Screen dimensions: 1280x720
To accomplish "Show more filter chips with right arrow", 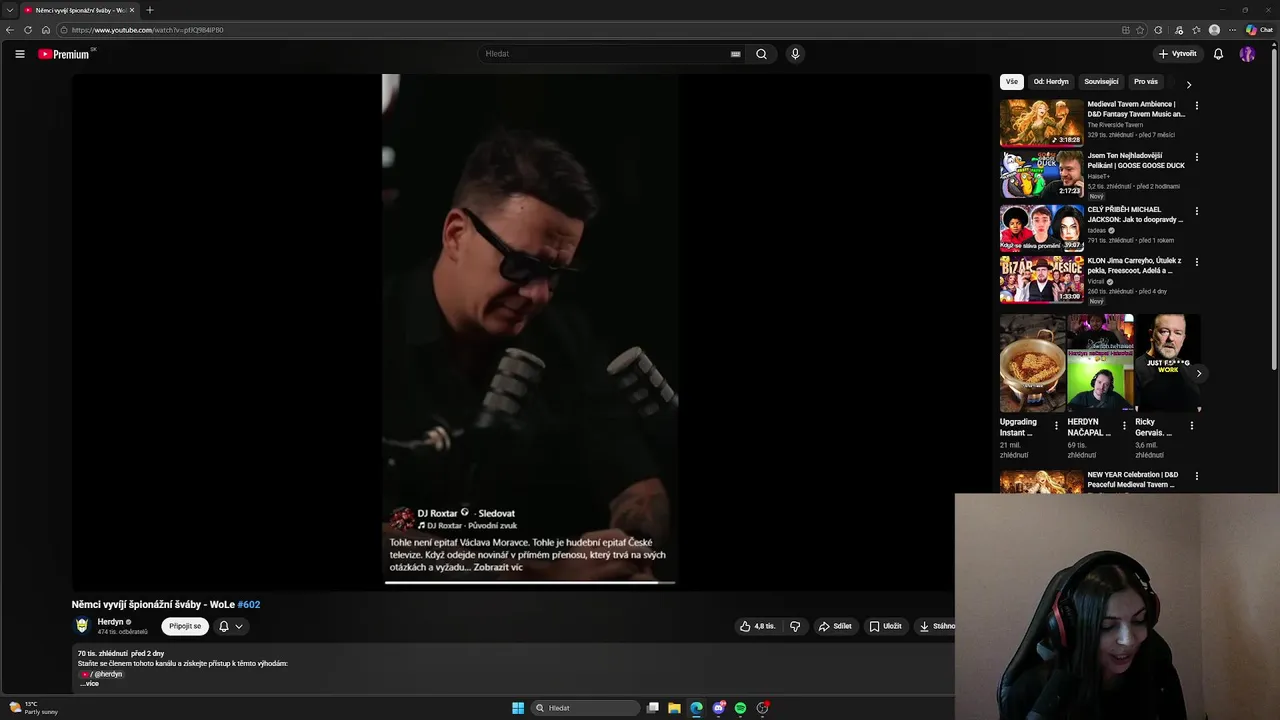I will pos(1188,84).
